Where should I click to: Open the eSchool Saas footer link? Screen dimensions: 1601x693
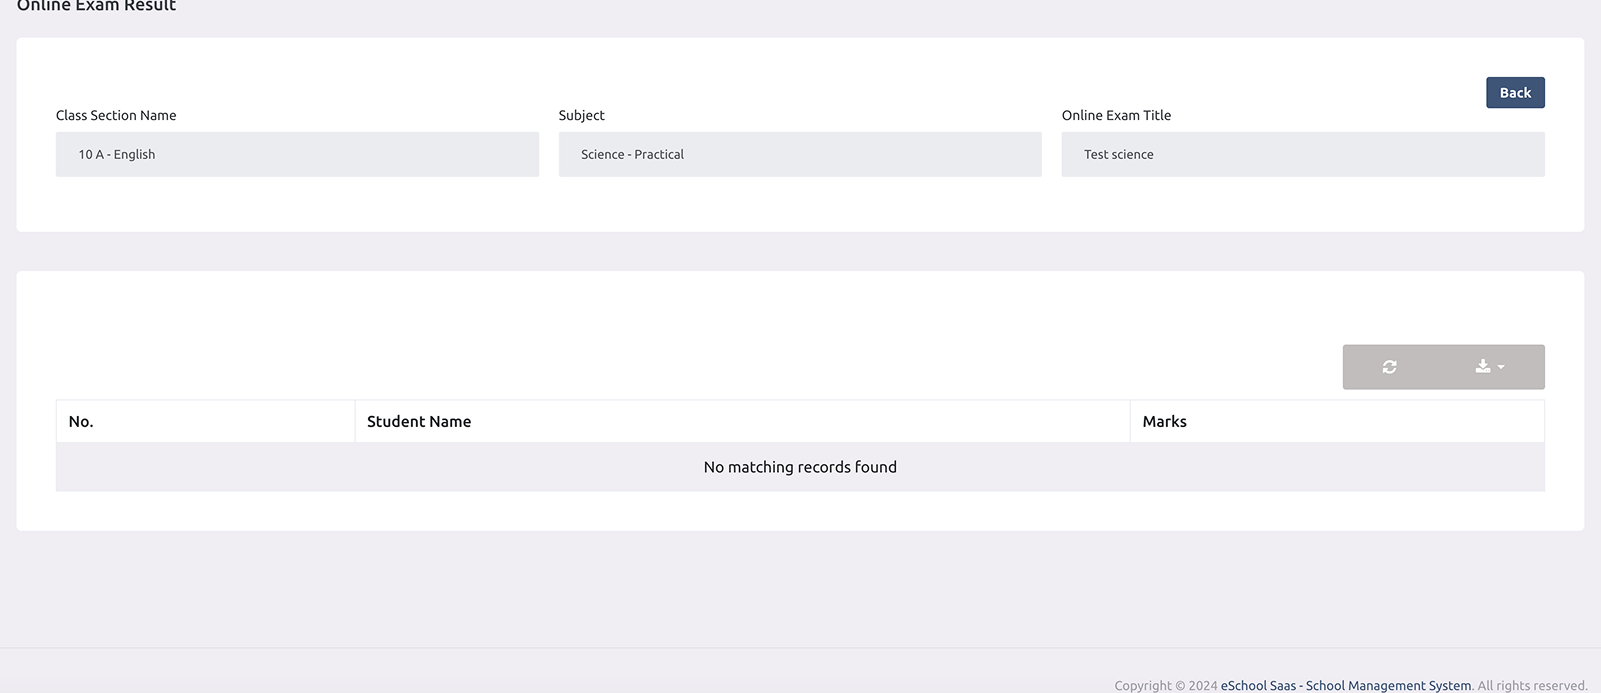1257,686
